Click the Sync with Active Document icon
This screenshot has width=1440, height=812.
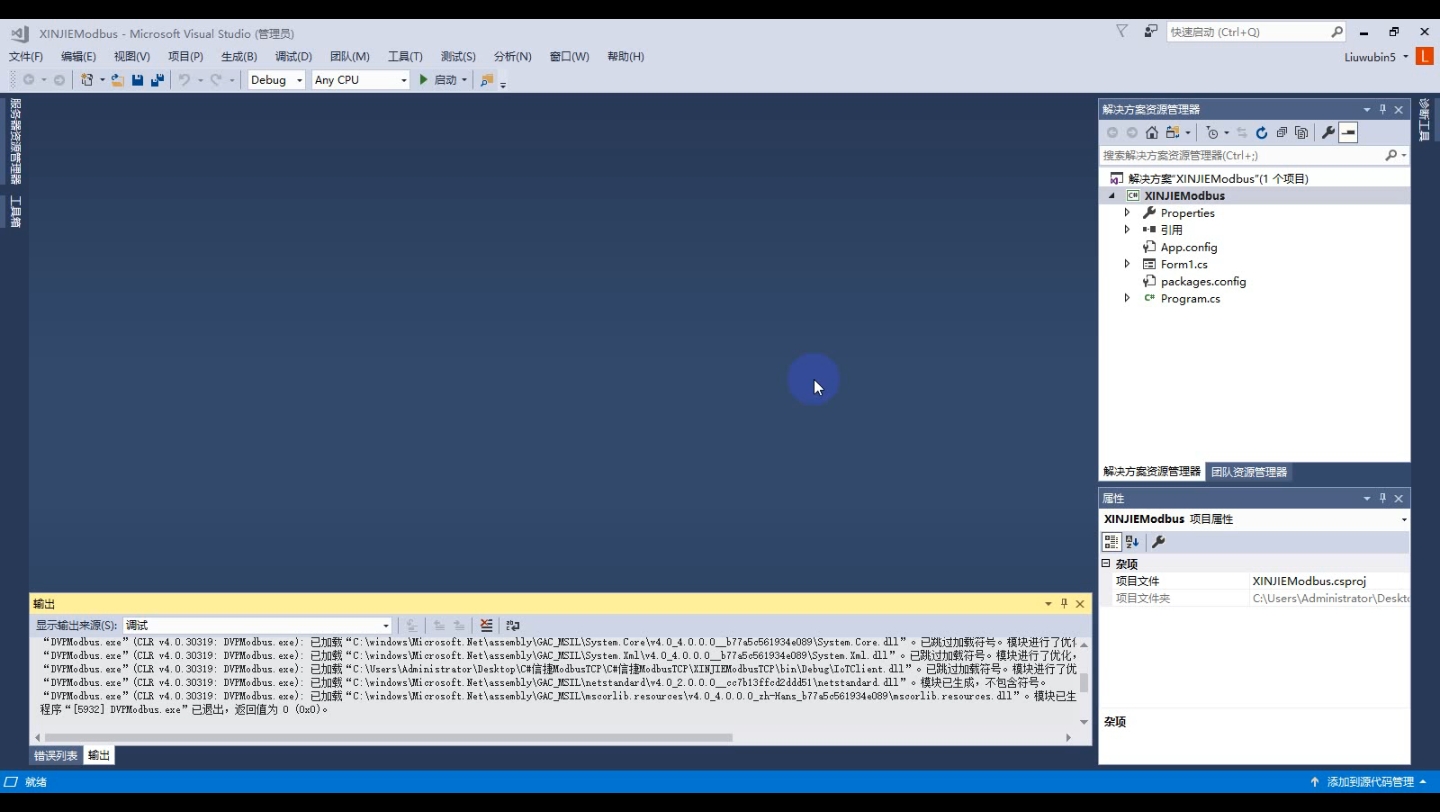pos(1241,132)
